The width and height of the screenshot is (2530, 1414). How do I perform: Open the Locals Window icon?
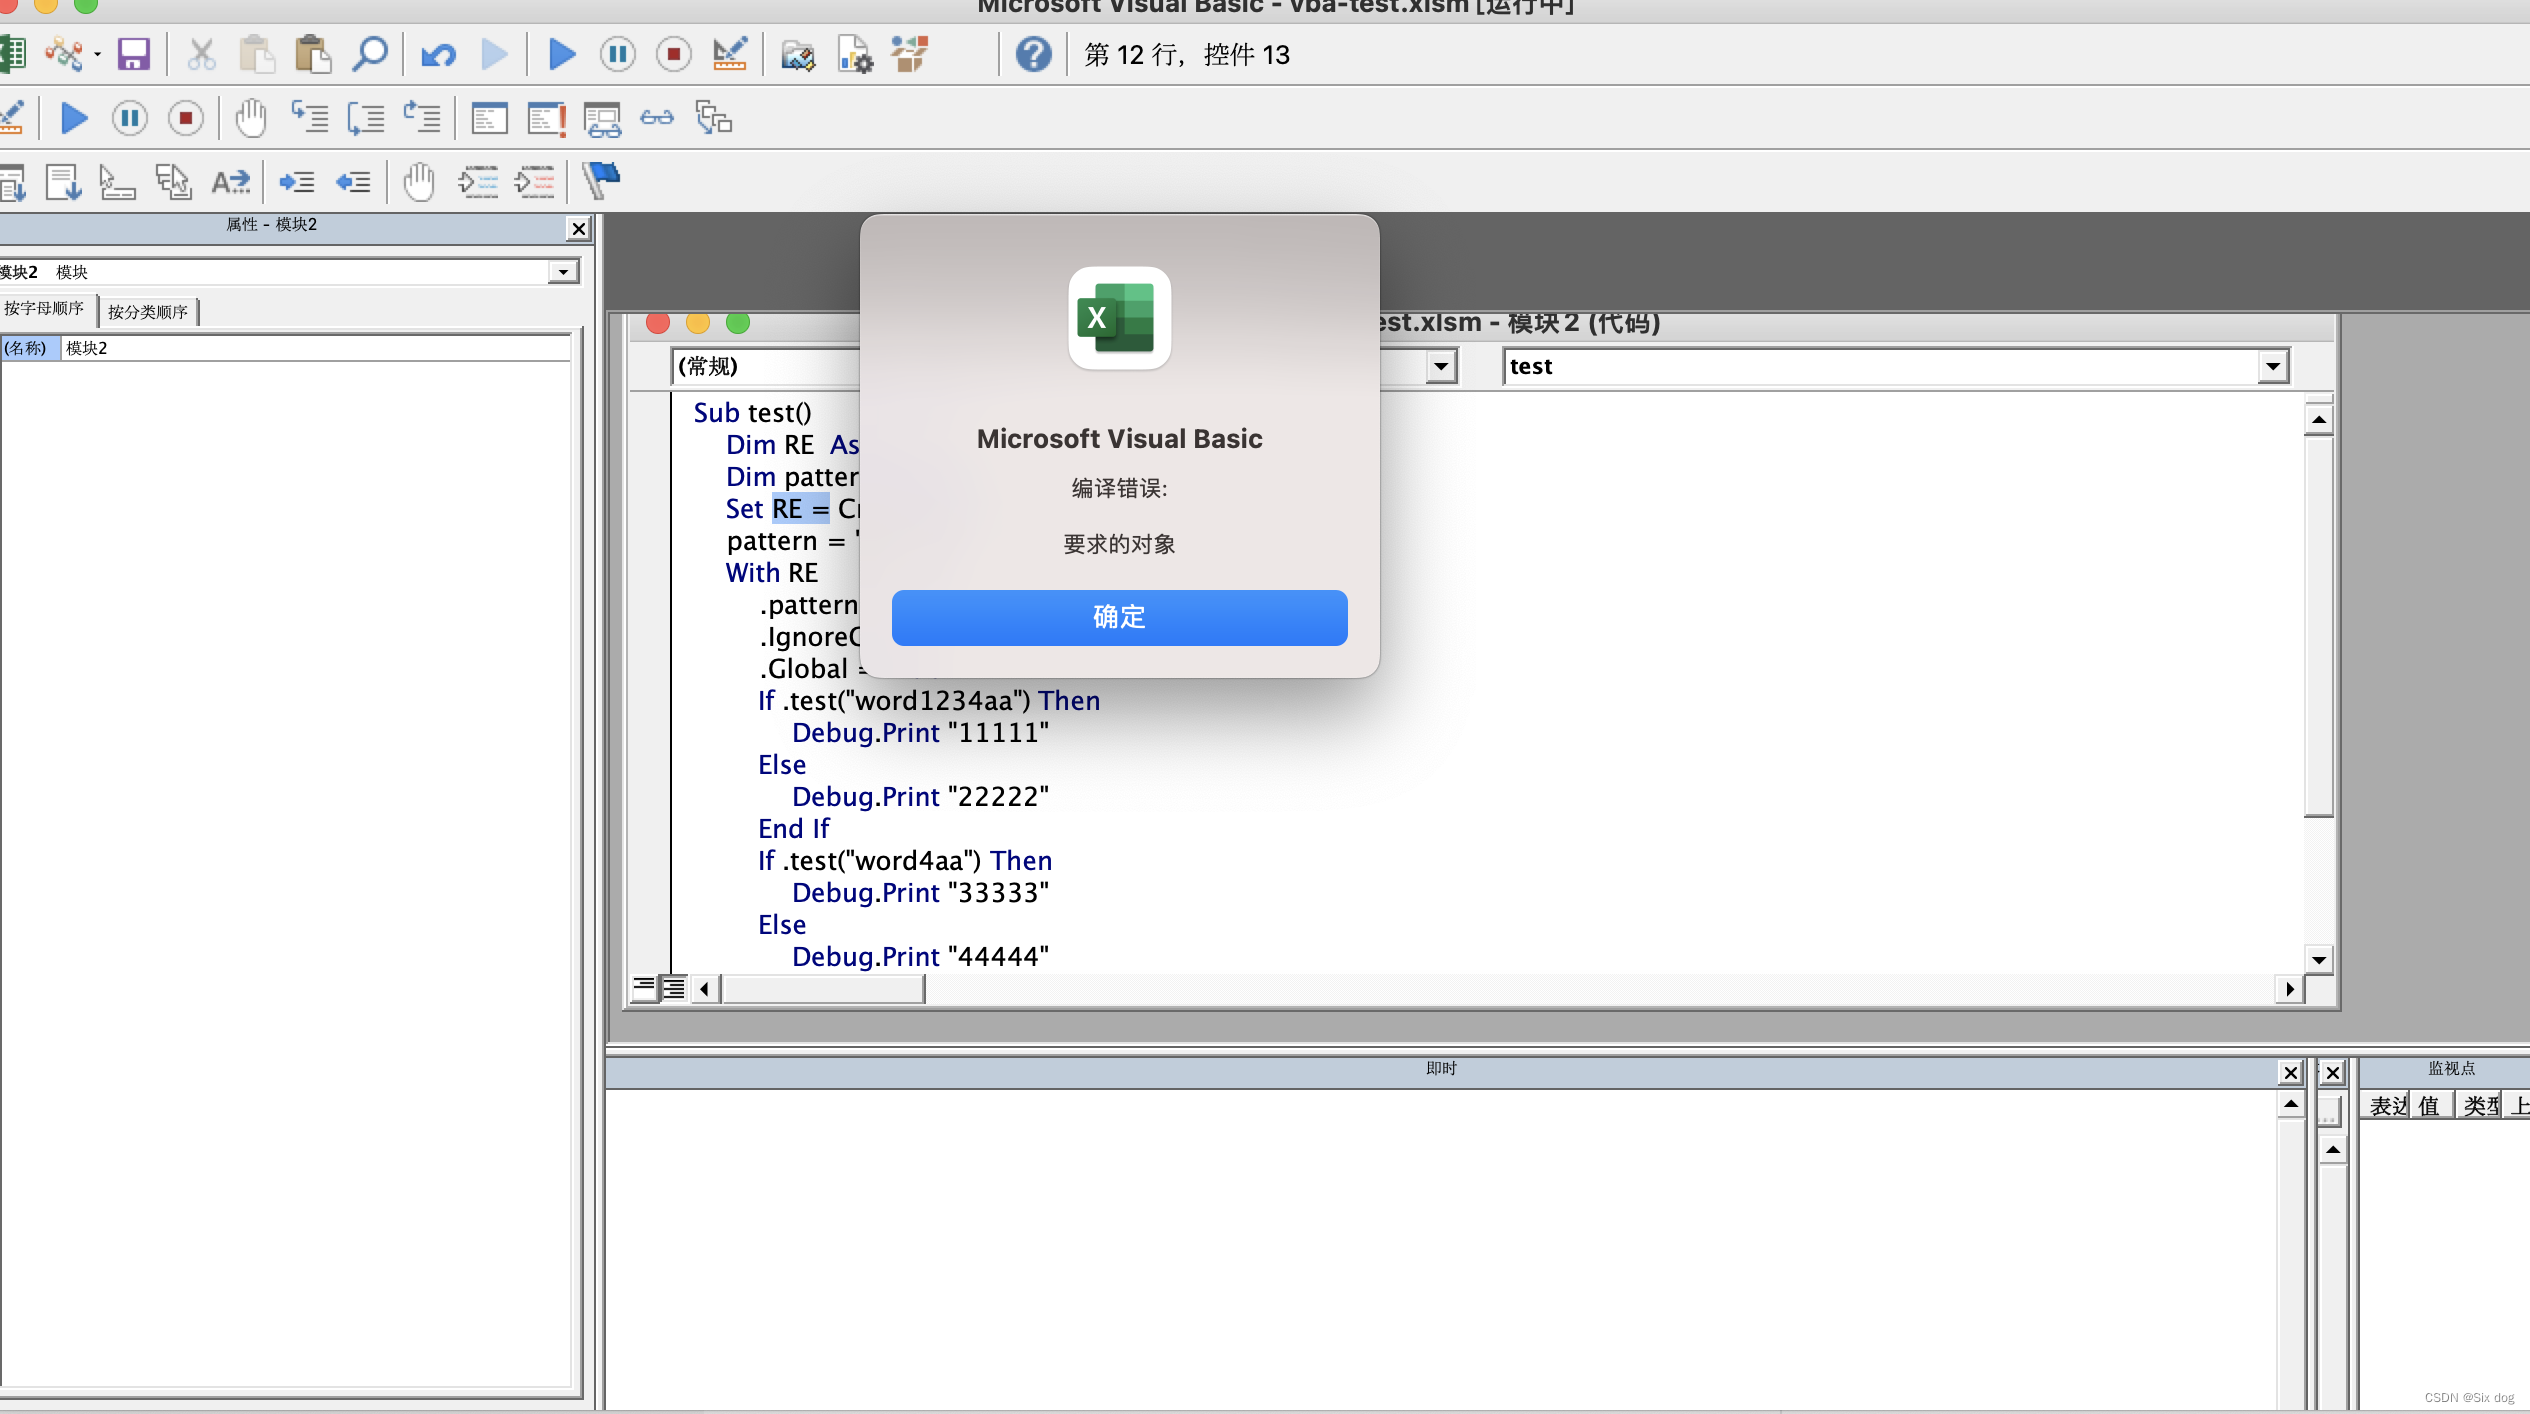[489, 118]
